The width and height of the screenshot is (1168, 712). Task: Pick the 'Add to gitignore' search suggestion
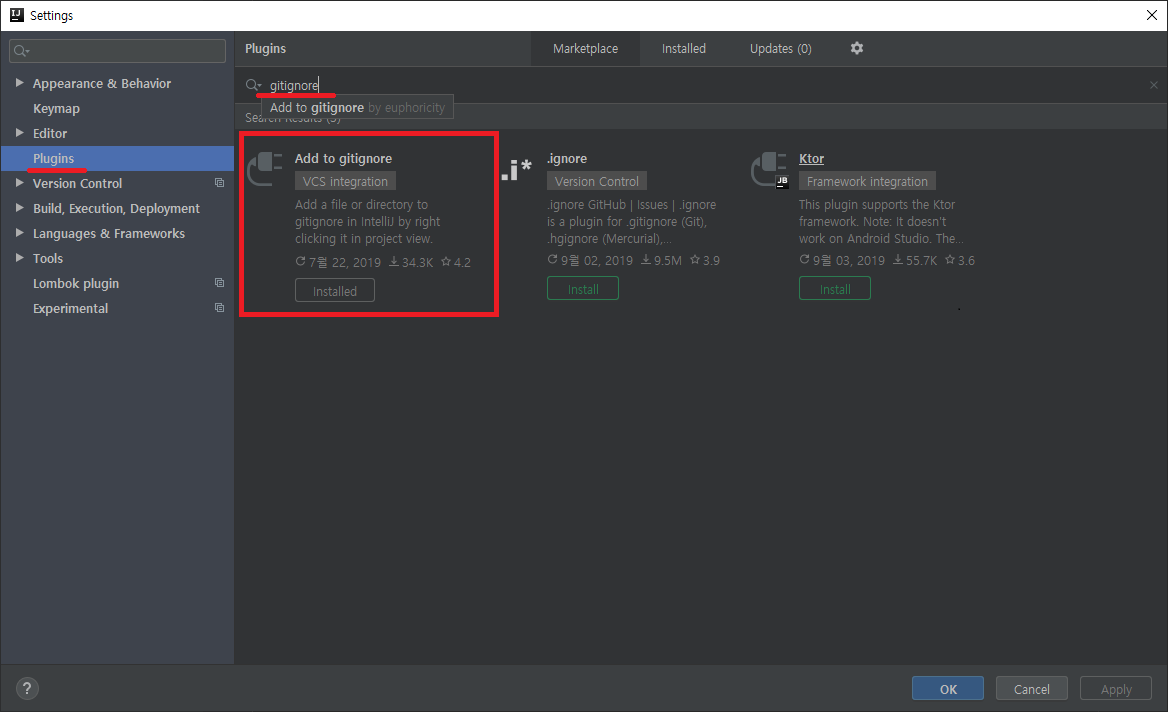point(357,107)
